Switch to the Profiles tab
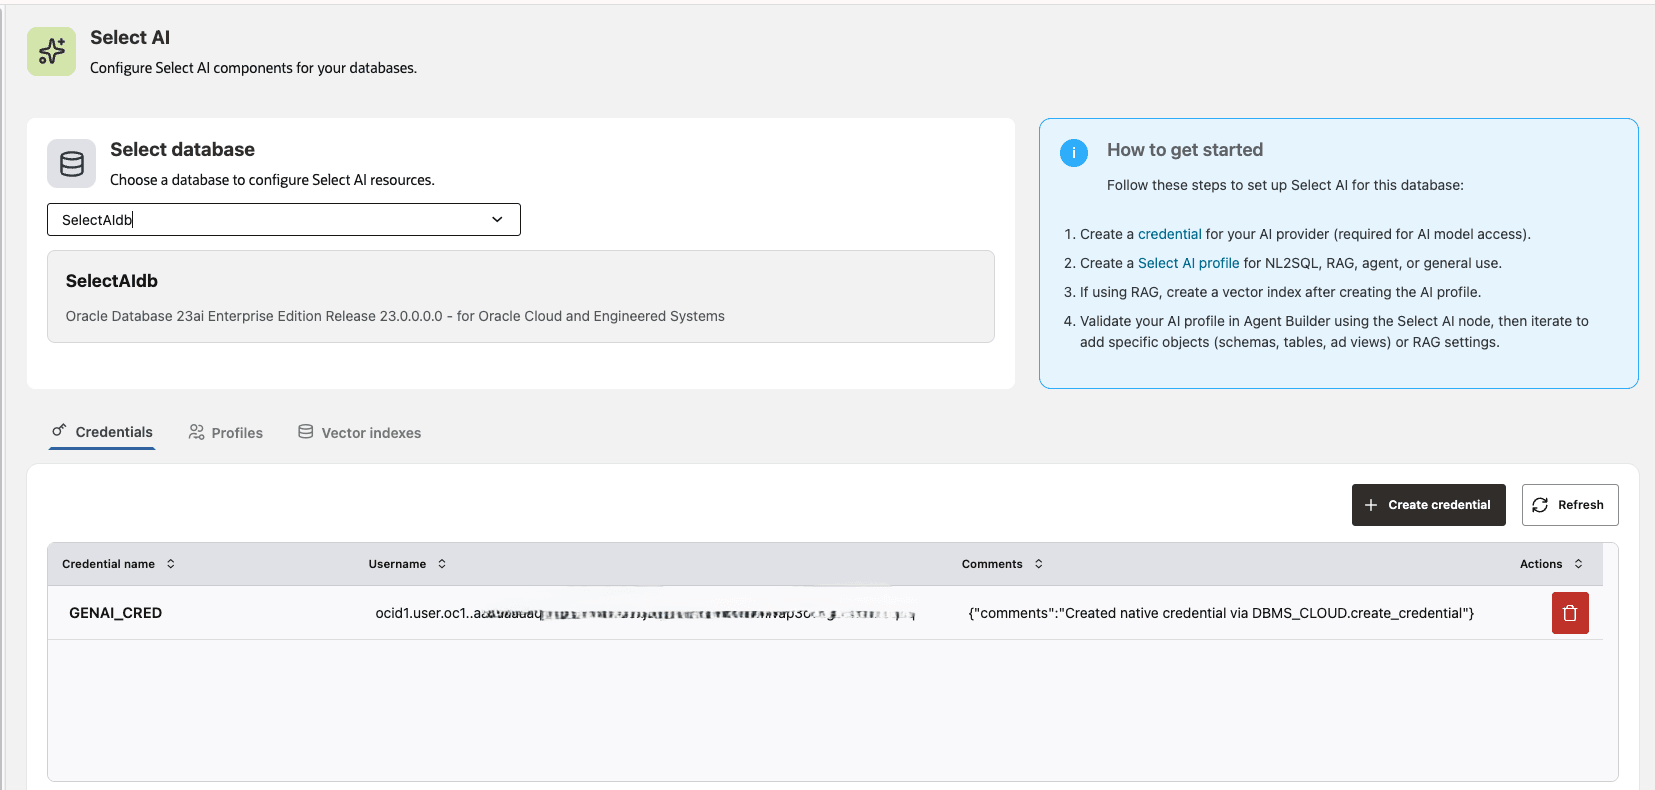Viewport: 1655px width, 790px height. click(x=226, y=433)
